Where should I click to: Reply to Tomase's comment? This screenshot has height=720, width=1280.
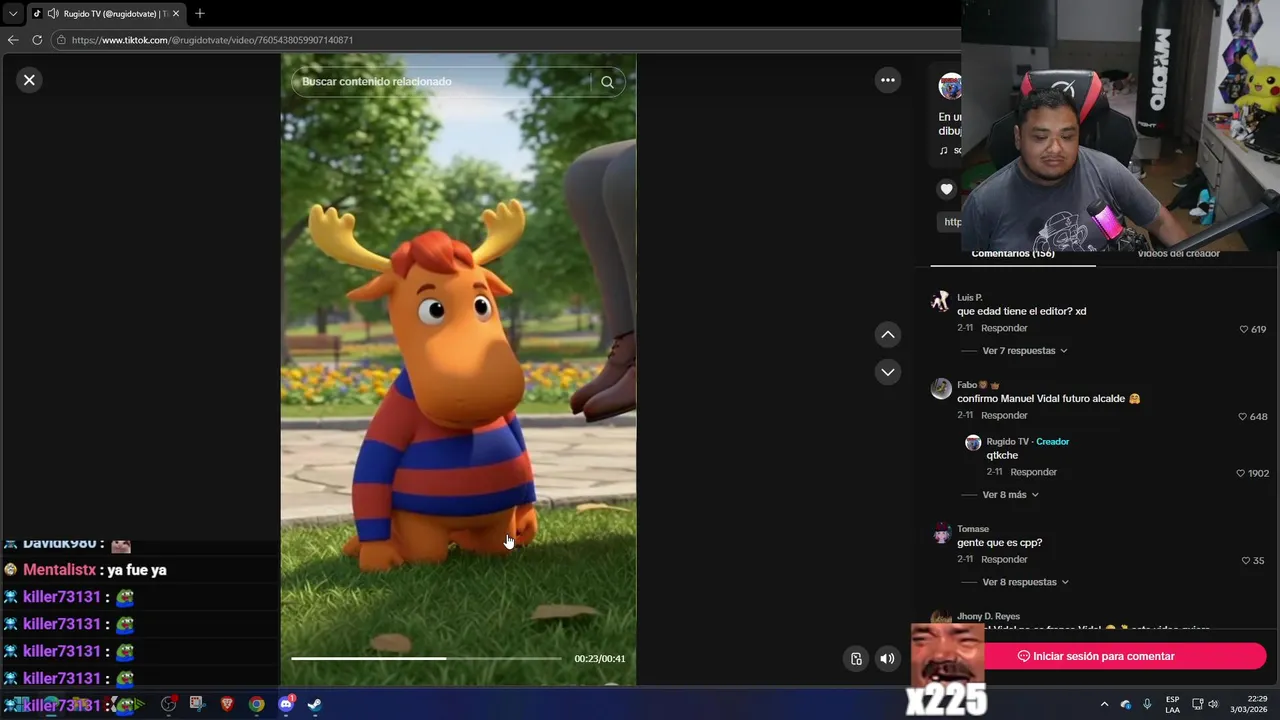coord(1004,559)
